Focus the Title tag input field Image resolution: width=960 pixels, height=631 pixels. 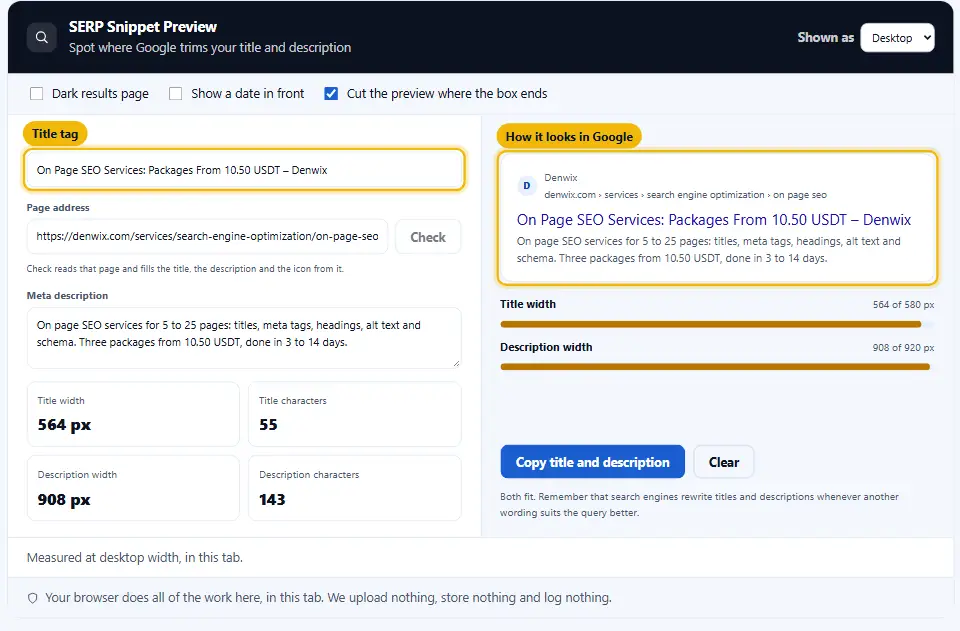tap(244, 170)
